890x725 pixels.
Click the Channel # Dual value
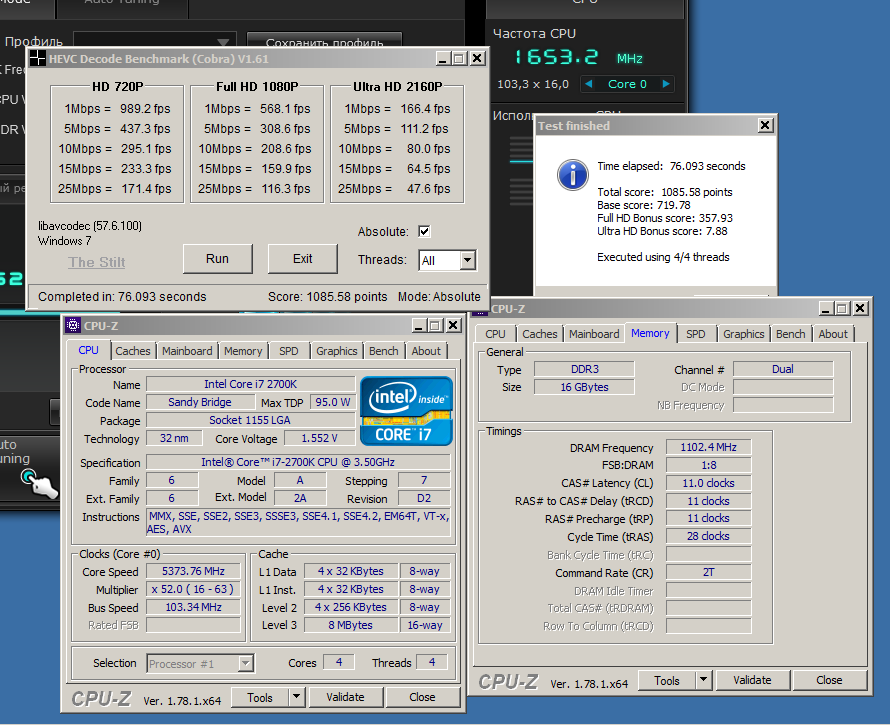click(x=783, y=369)
